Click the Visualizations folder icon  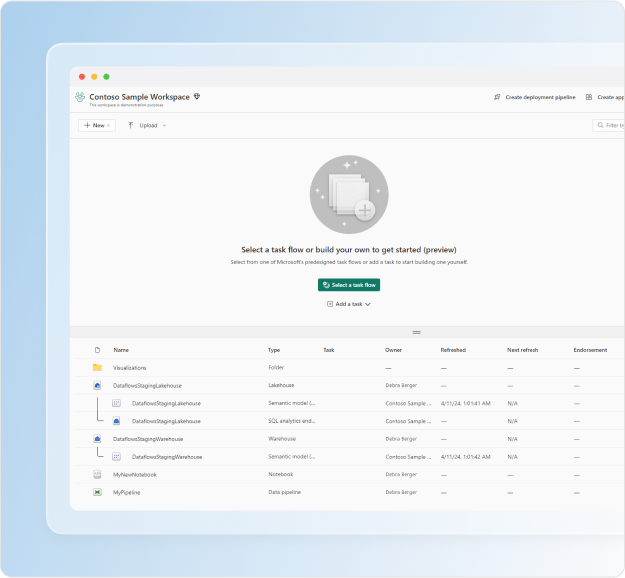[x=97, y=367]
